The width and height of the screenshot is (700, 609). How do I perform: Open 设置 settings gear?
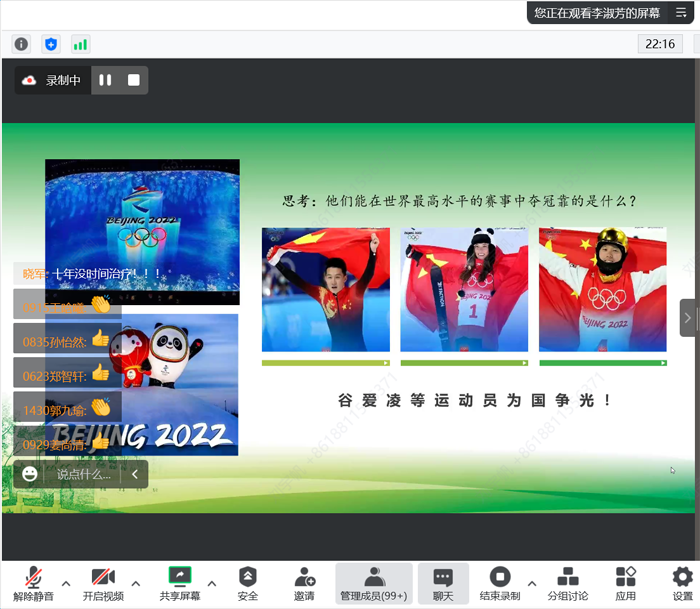tap(683, 584)
